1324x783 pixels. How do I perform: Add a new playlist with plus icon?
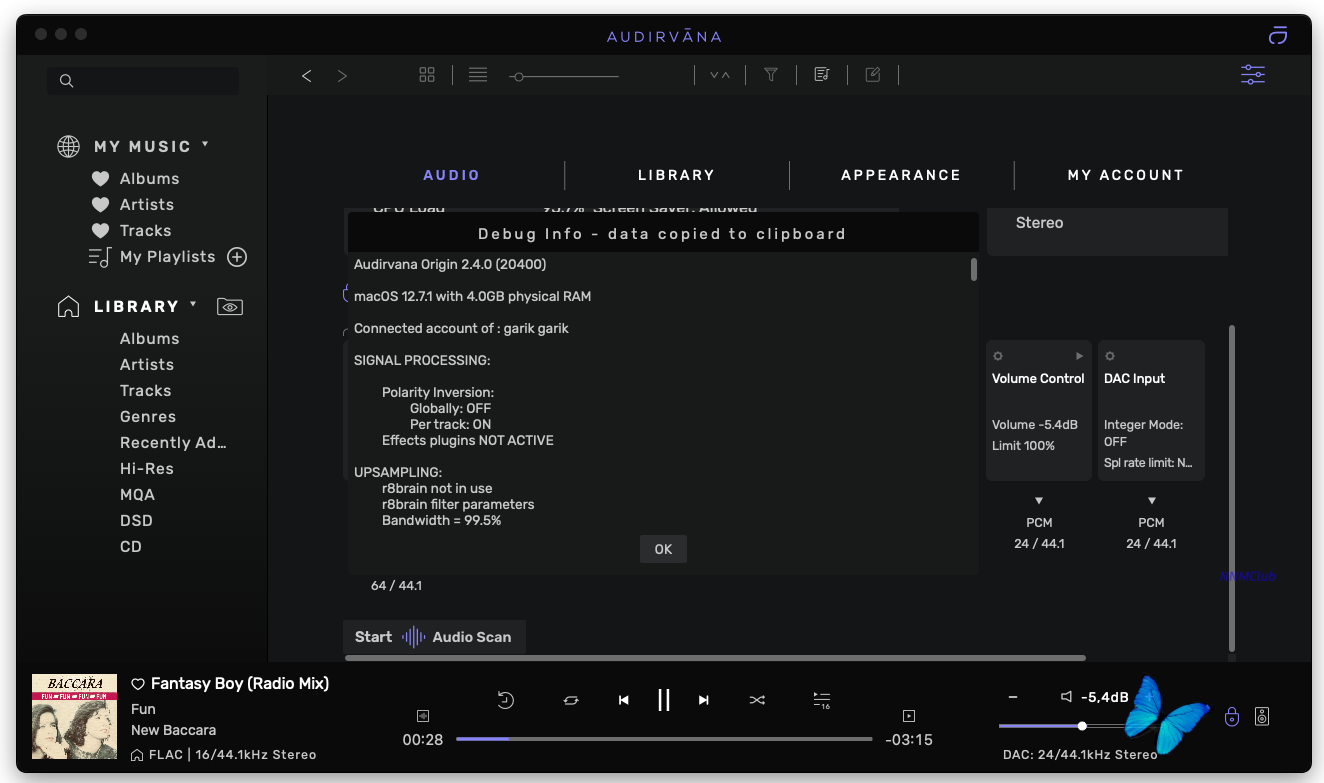point(237,257)
